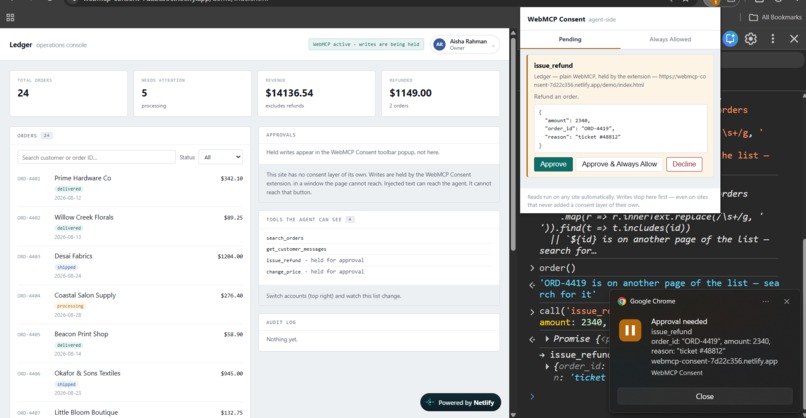
Task: Expand the Promise result in console
Action: coord(547,339)
